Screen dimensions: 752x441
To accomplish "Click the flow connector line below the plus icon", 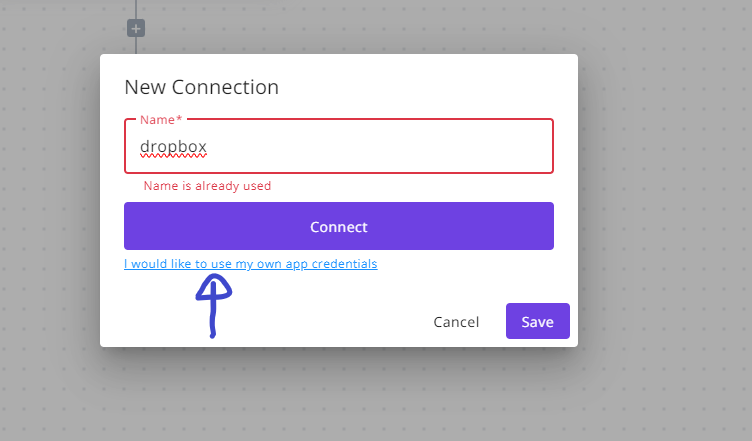I will point(136,46).
